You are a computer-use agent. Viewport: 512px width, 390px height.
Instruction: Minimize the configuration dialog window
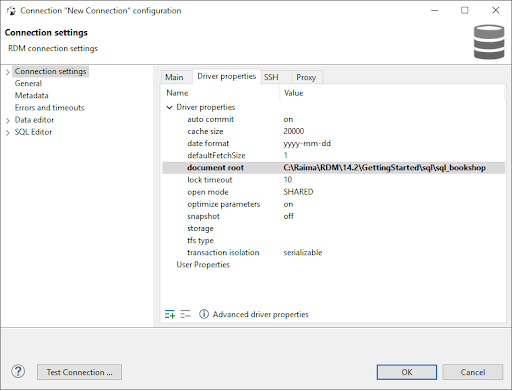(x=434, y=10)
